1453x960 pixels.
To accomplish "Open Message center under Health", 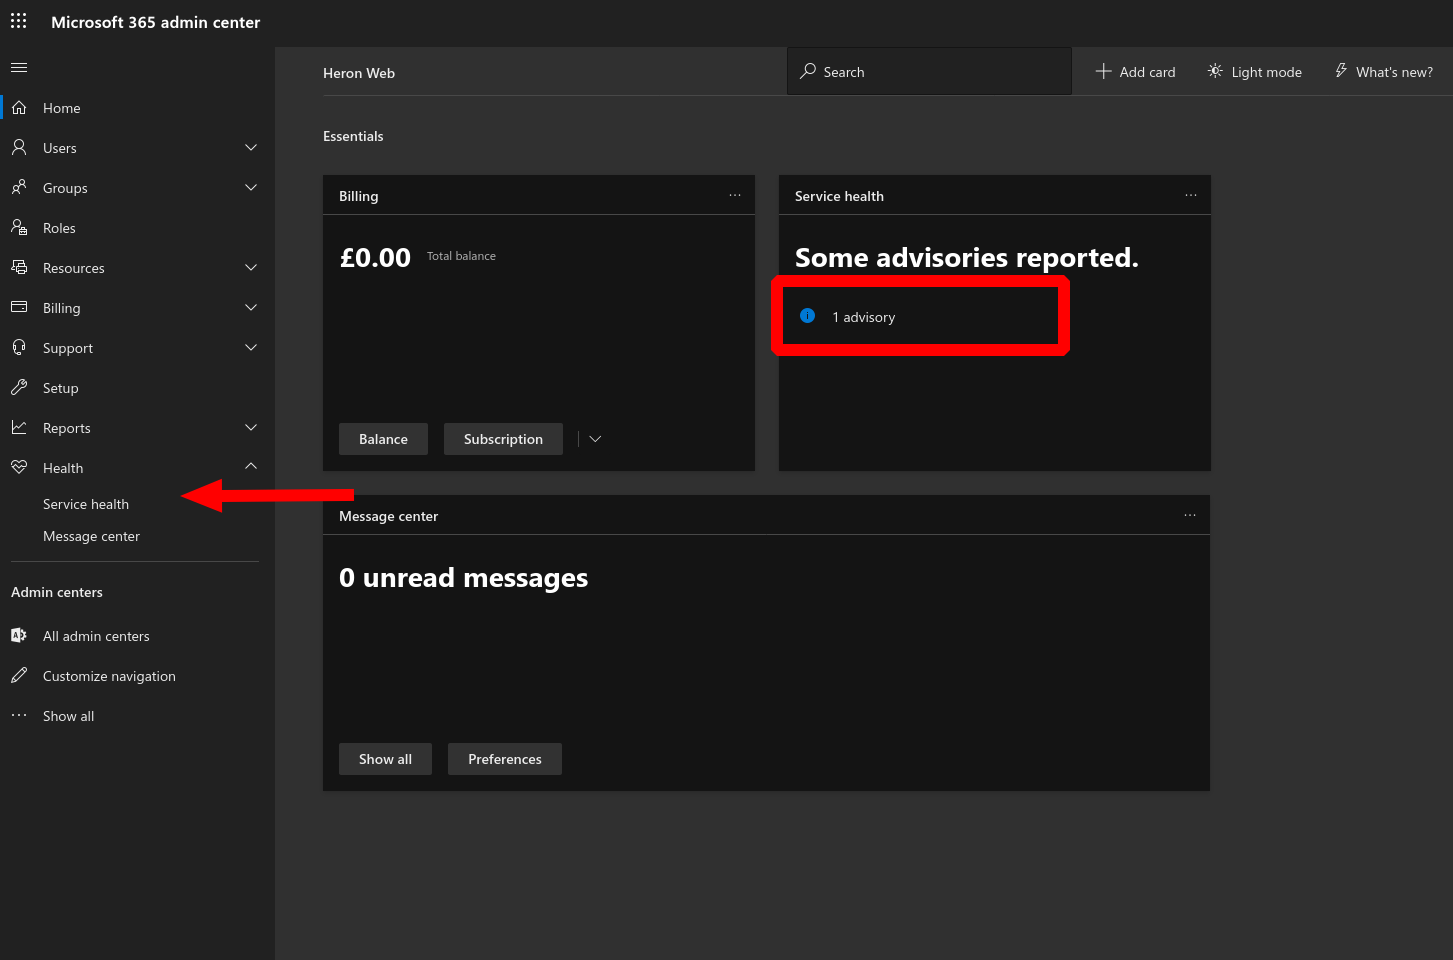I will [x=91, y=536].
